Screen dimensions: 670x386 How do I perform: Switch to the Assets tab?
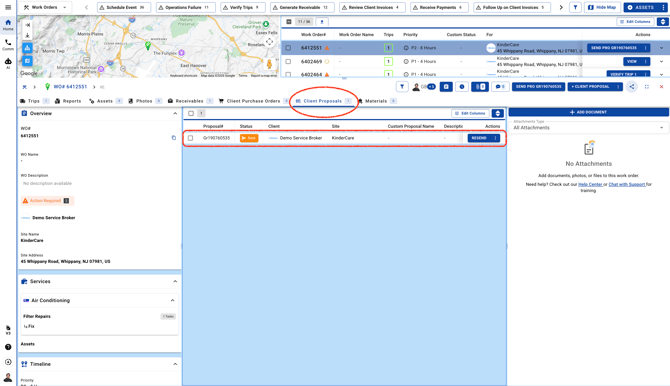(105, 101)
